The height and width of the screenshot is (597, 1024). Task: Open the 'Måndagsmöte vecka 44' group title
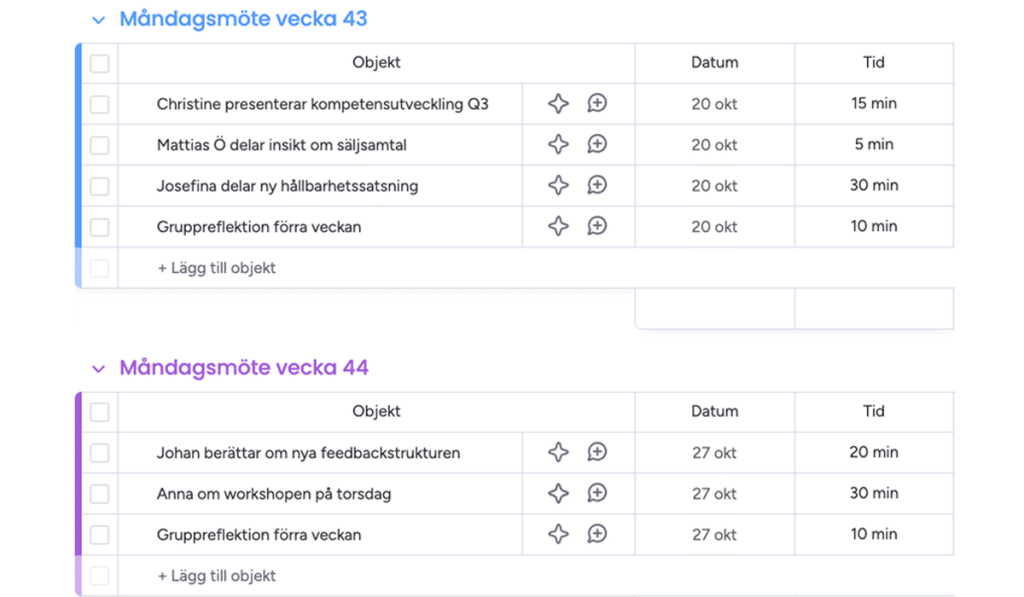coord(244,368)
